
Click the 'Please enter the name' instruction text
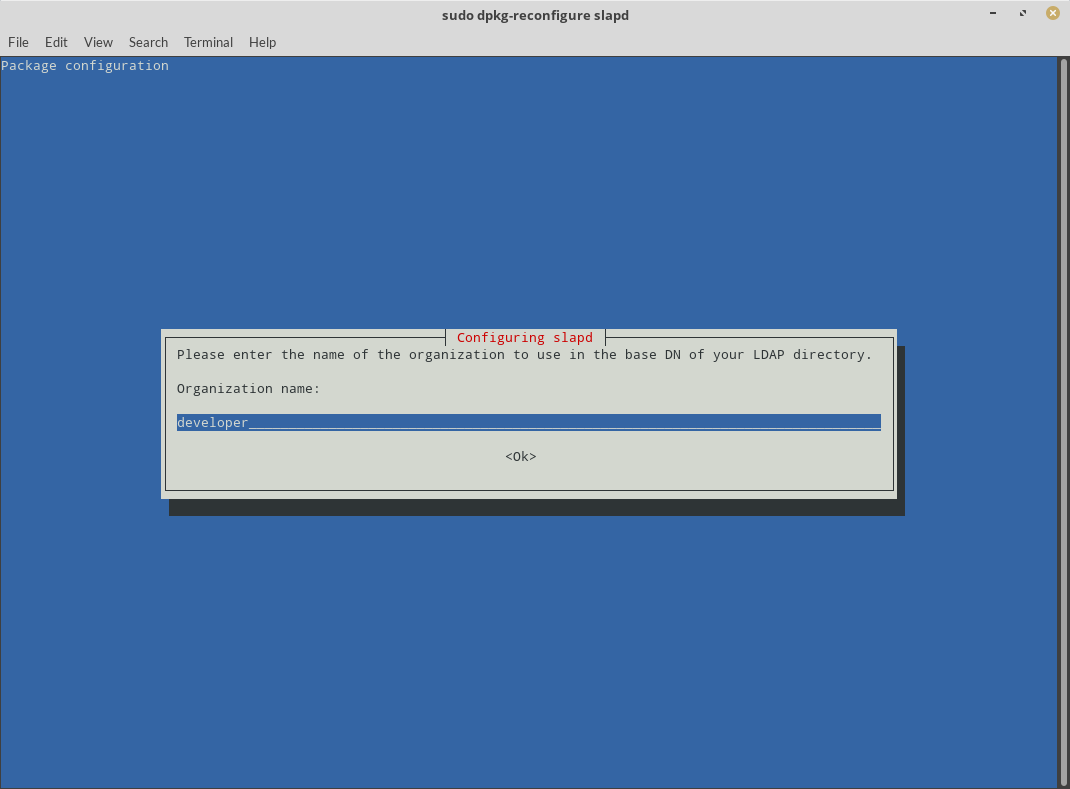524,355
